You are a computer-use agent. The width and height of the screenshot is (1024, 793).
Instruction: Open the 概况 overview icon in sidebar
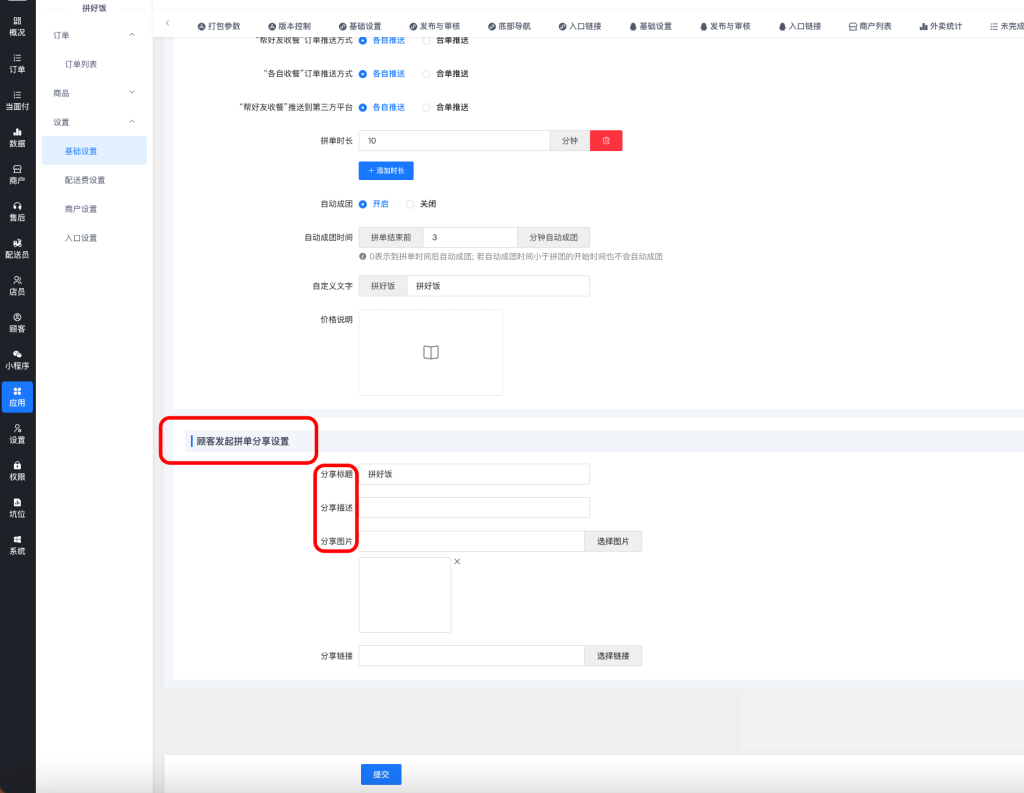point(17,20)
